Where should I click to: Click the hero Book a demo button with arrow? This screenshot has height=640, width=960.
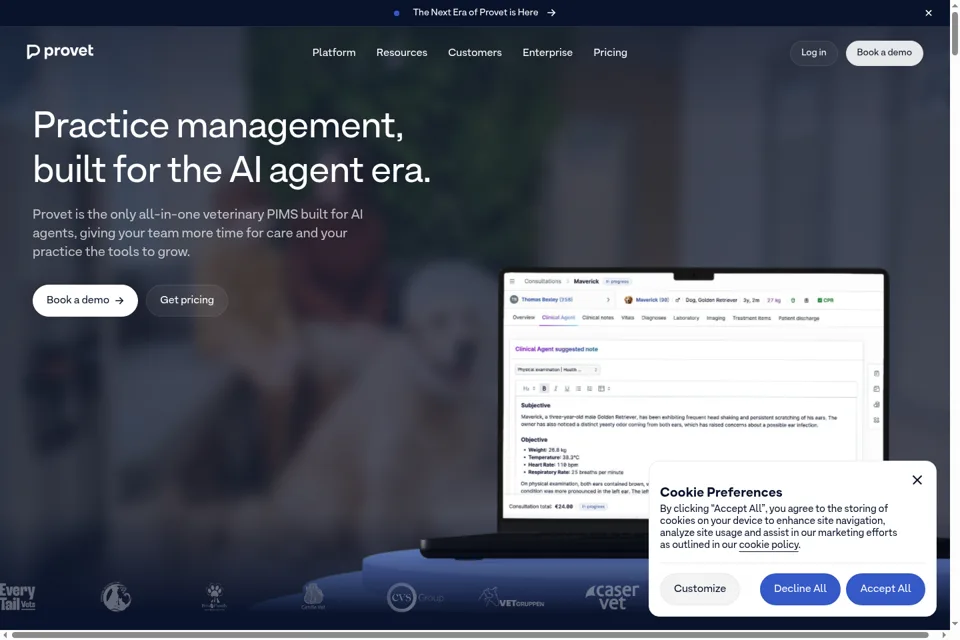point(85,300)
